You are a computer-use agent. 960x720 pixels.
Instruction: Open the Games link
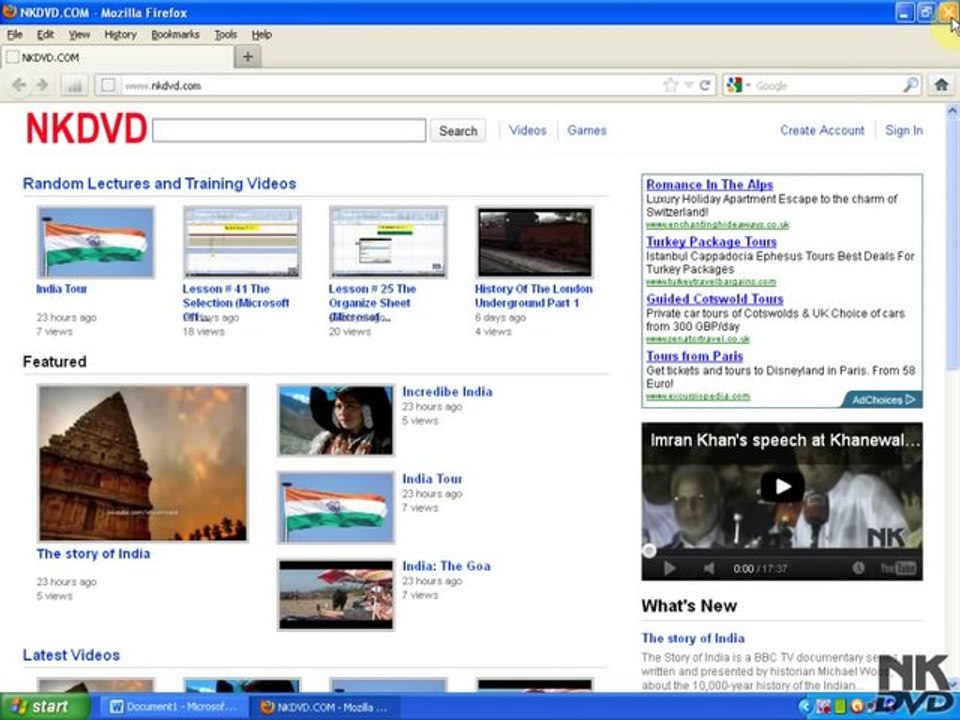pos(587,130)
